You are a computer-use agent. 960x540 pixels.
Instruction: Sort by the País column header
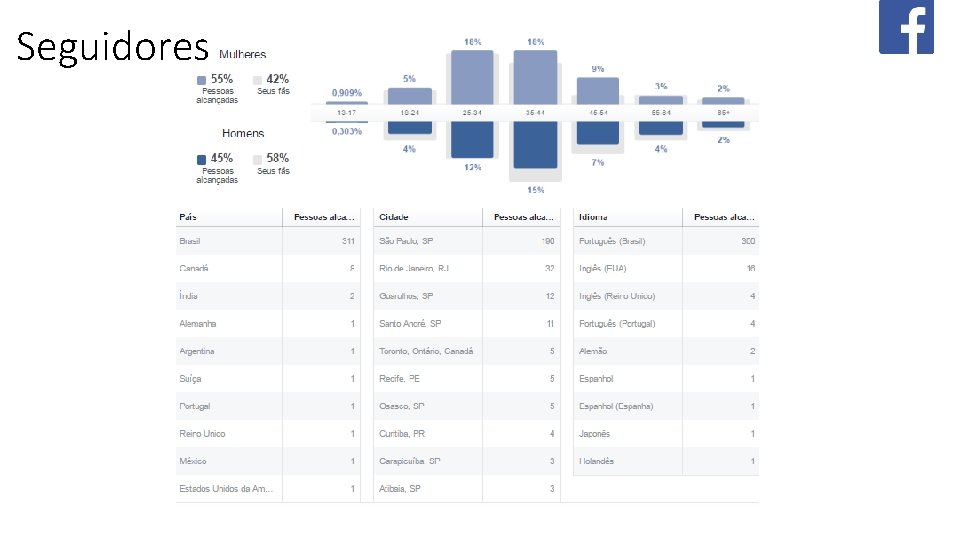click(188, 217)
